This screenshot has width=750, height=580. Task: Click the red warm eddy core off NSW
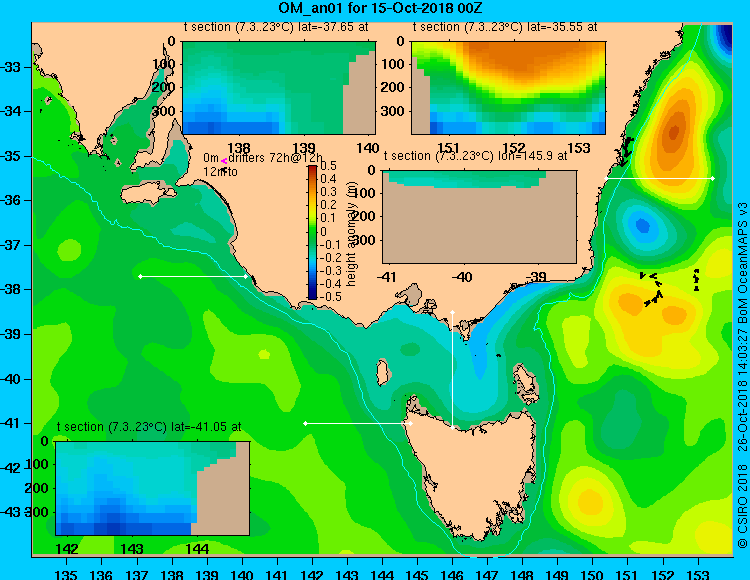point(674,131)
